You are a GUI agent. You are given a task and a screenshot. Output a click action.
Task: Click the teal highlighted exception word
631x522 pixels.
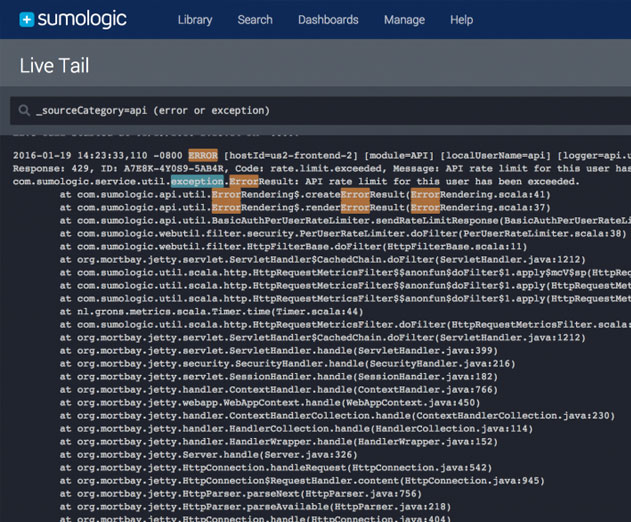[197, 182]
